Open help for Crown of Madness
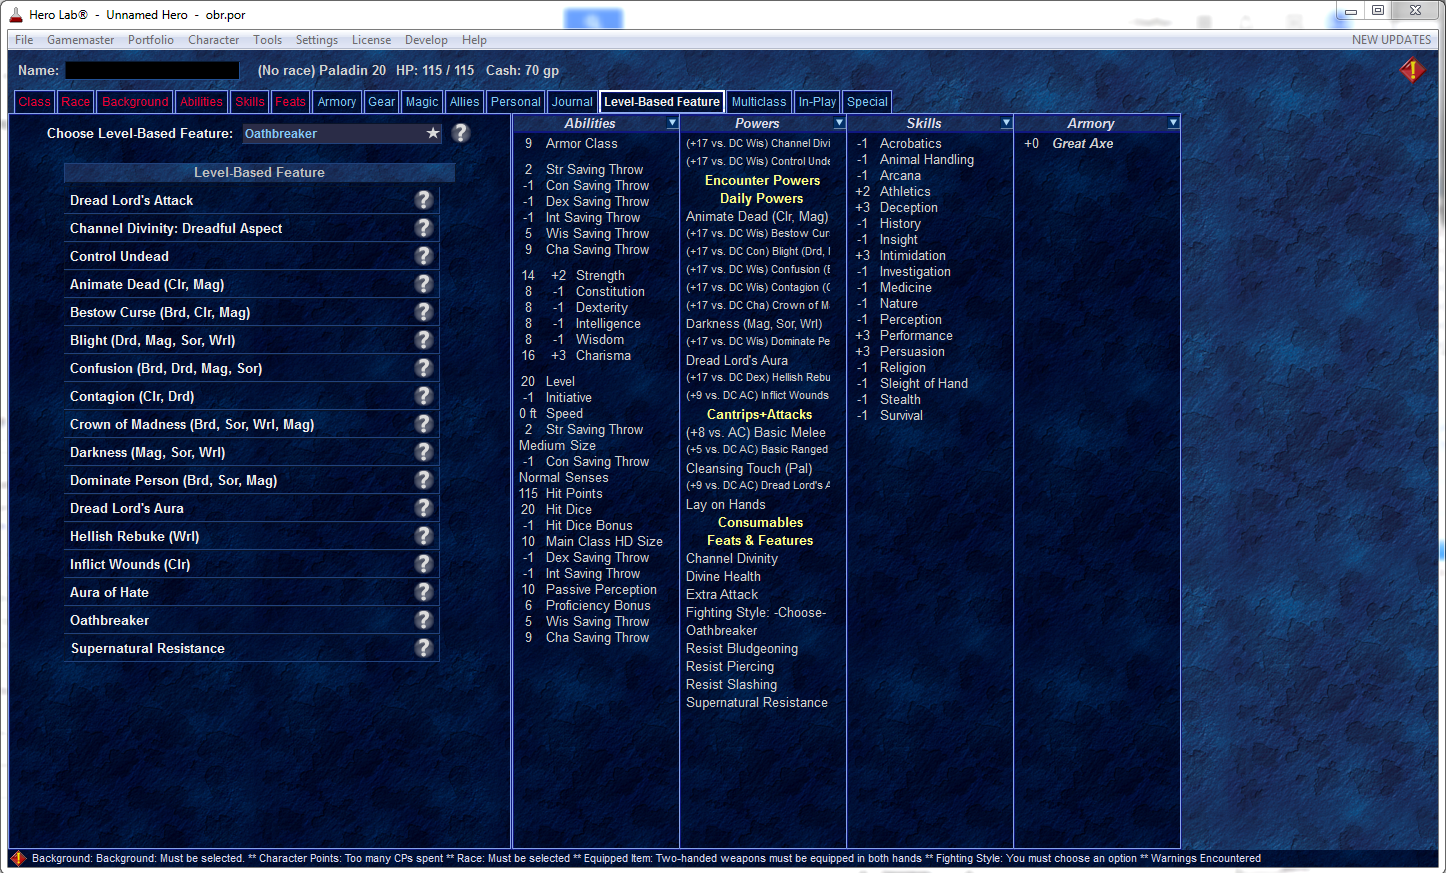 click(x=424, y=424)
